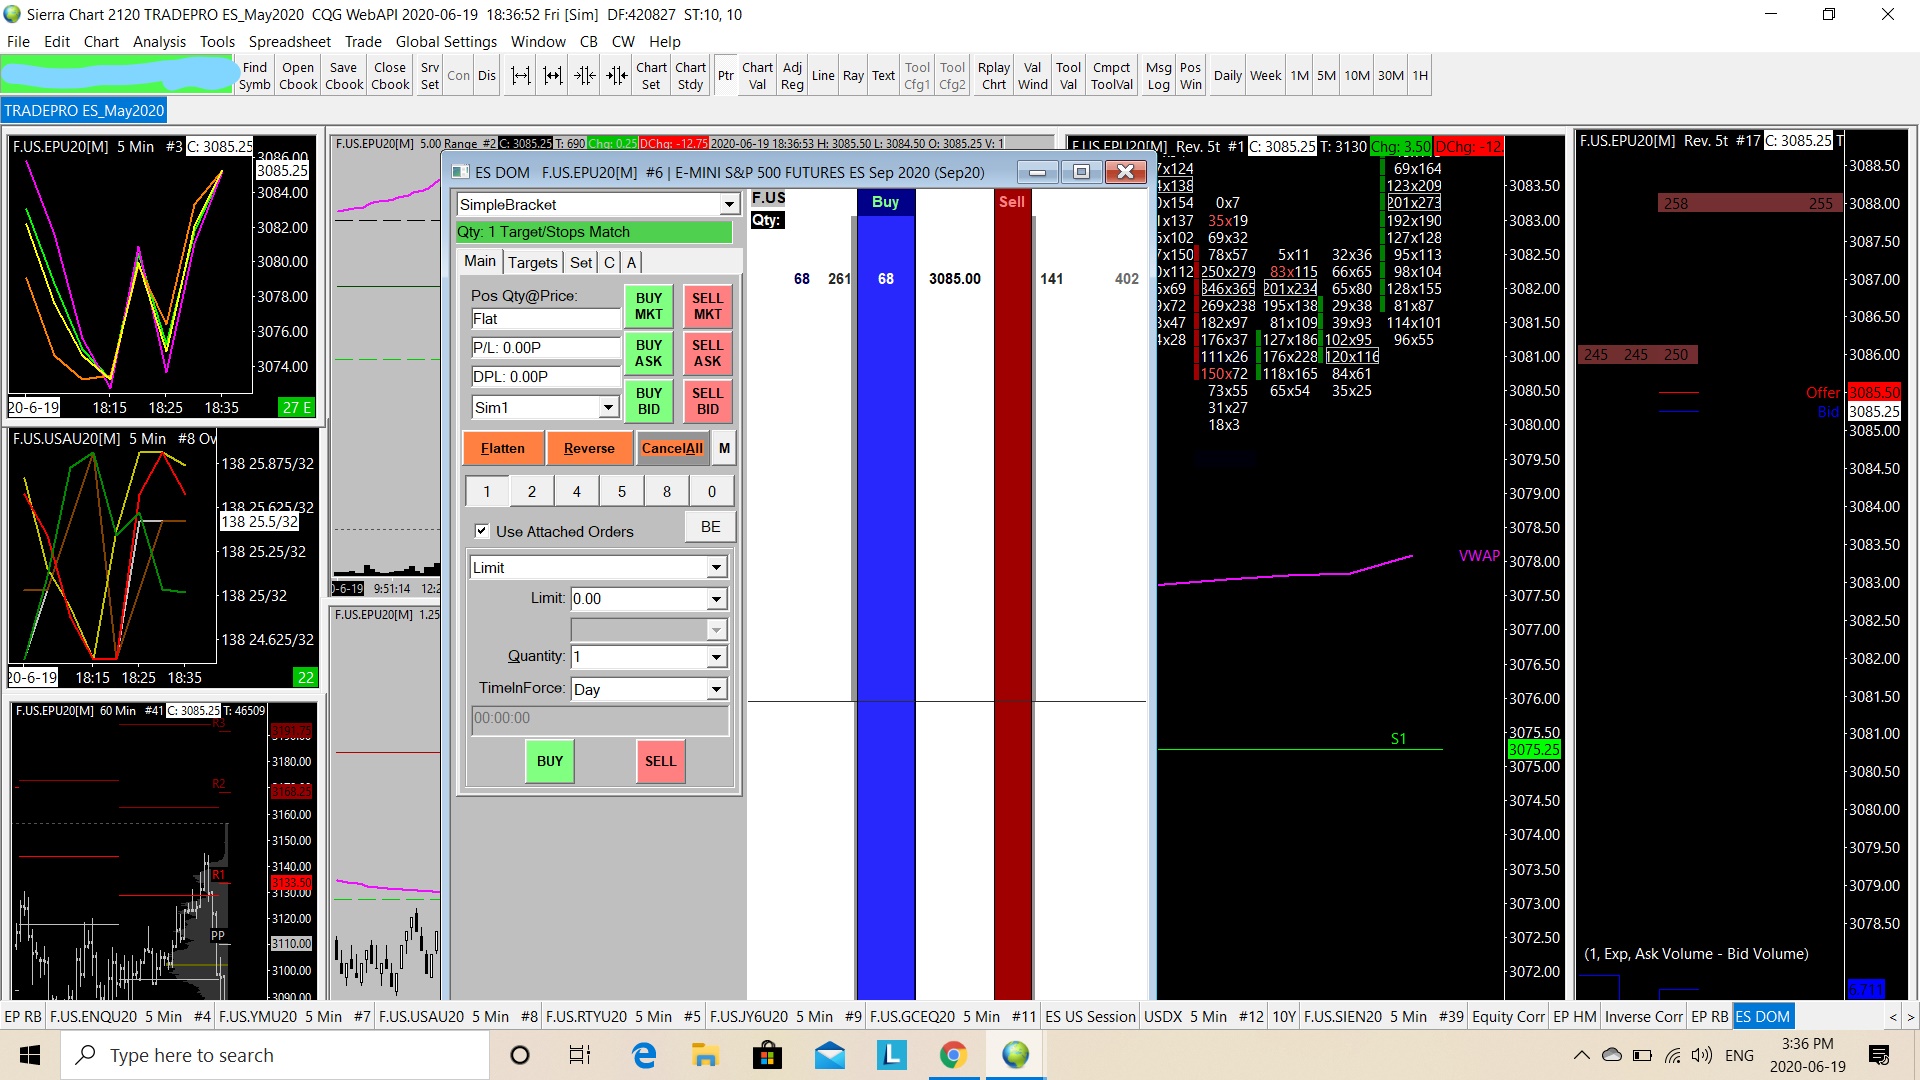The image size is (1920, 1080).
Task: Select the Ray drawing tool
Action: click(x=853, y=76)
